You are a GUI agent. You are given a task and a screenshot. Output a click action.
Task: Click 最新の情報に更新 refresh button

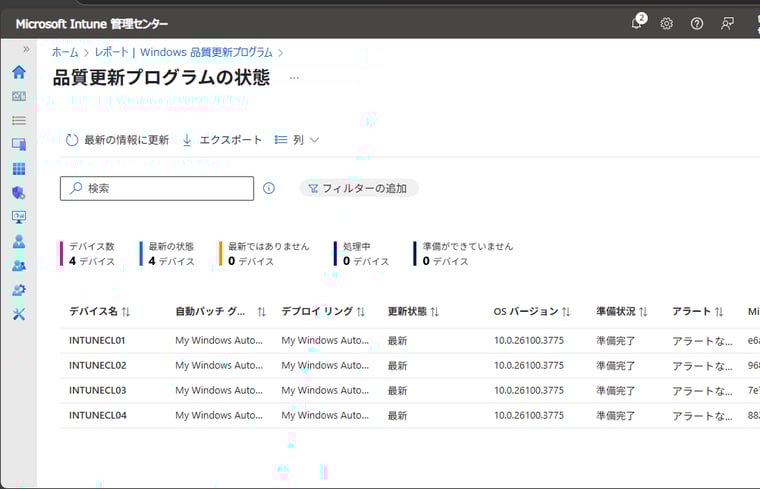(x=117, y=140)
